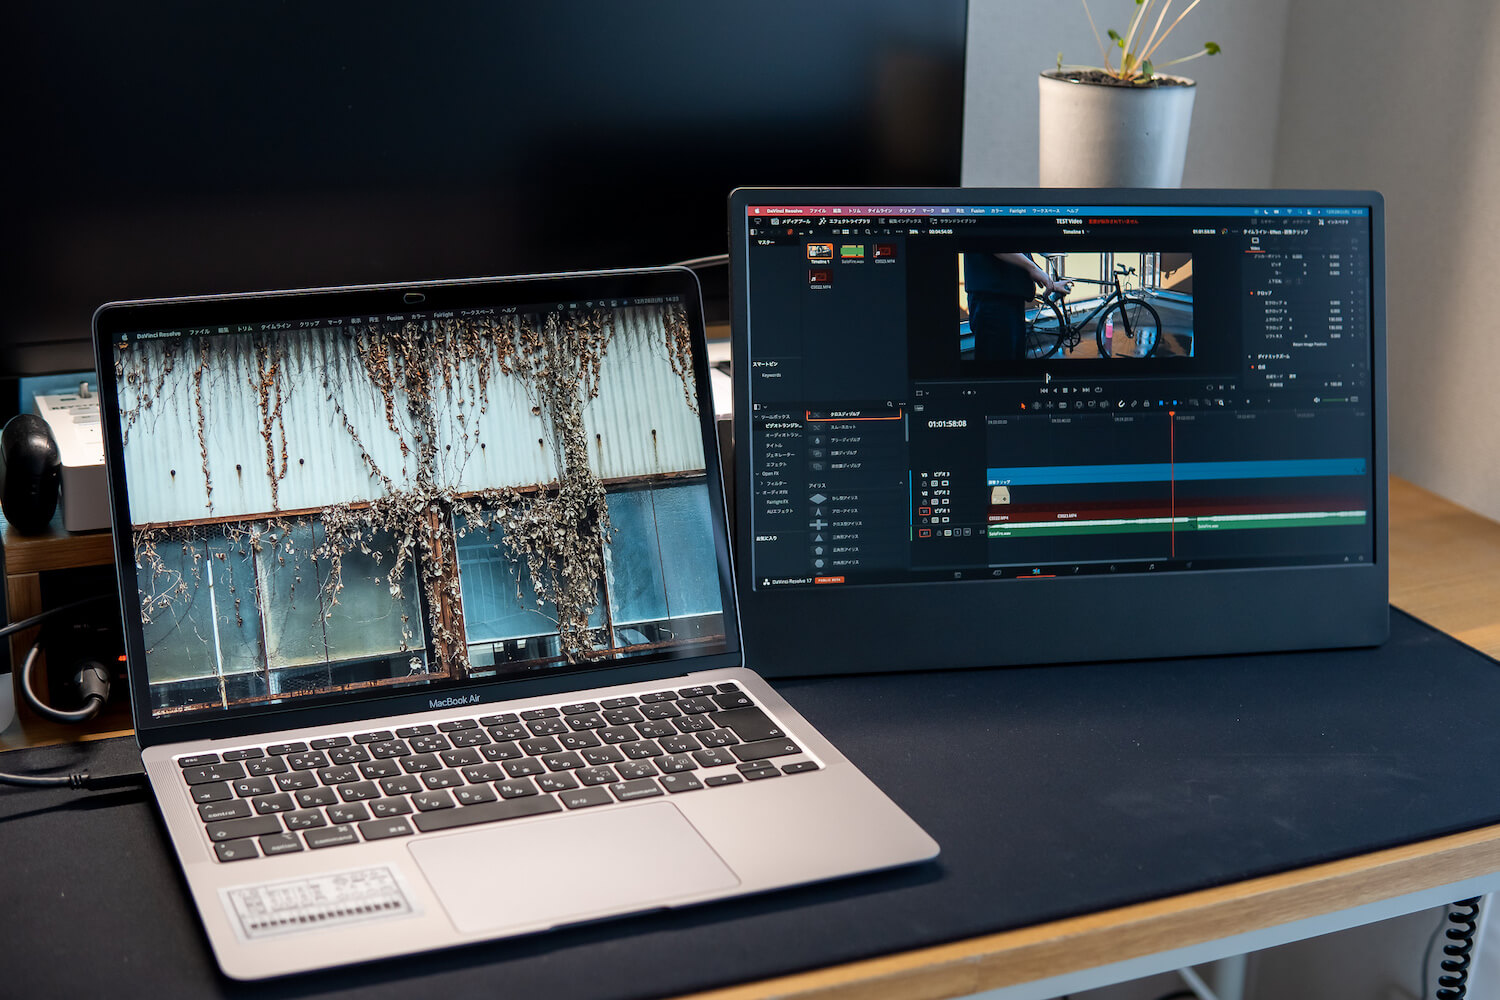Viewport: 1500px width, 1000px height.
Task: Toggle the timeline linked selection chain icon
Action: (1134, 404)
